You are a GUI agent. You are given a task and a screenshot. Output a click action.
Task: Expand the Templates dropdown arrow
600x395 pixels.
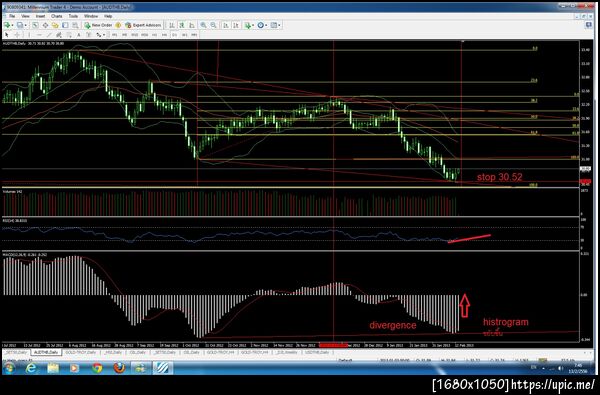coord(279,25)
